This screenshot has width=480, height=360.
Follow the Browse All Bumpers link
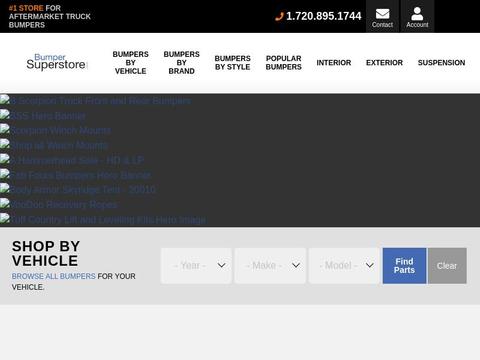pyautogui.click(x=54, y=276)
